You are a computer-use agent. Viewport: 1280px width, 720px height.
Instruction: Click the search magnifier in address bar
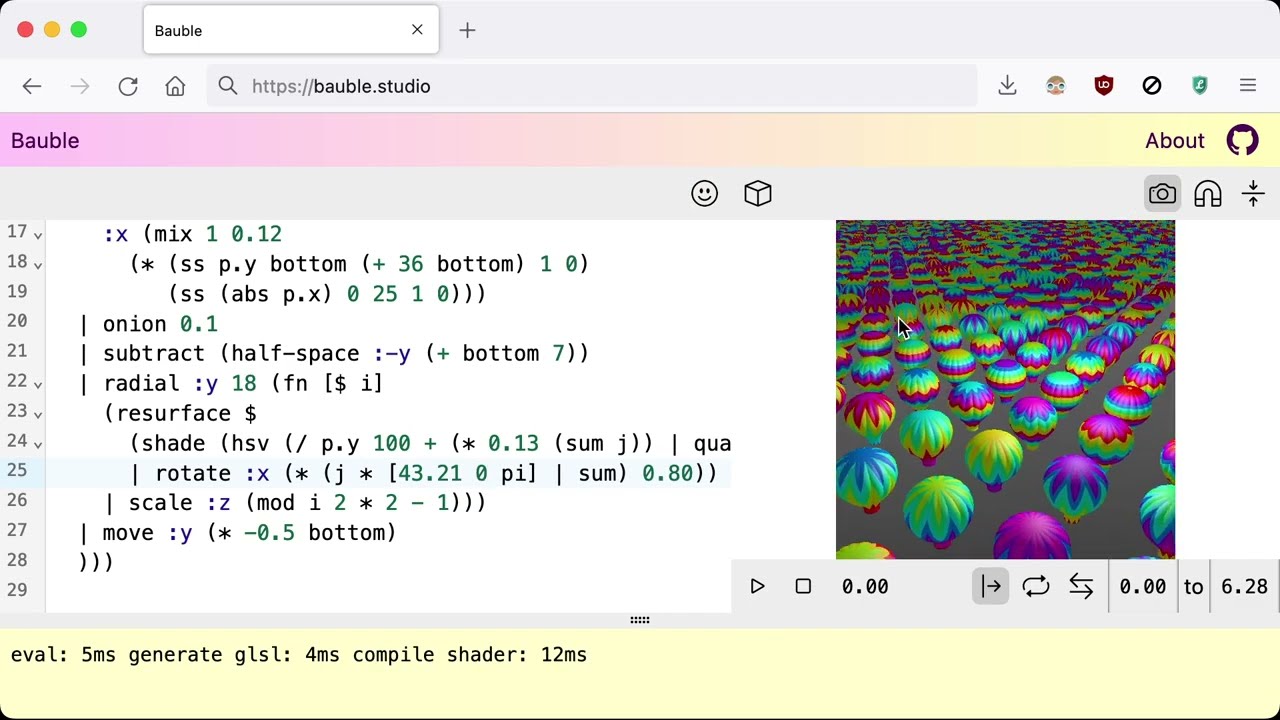228,87
